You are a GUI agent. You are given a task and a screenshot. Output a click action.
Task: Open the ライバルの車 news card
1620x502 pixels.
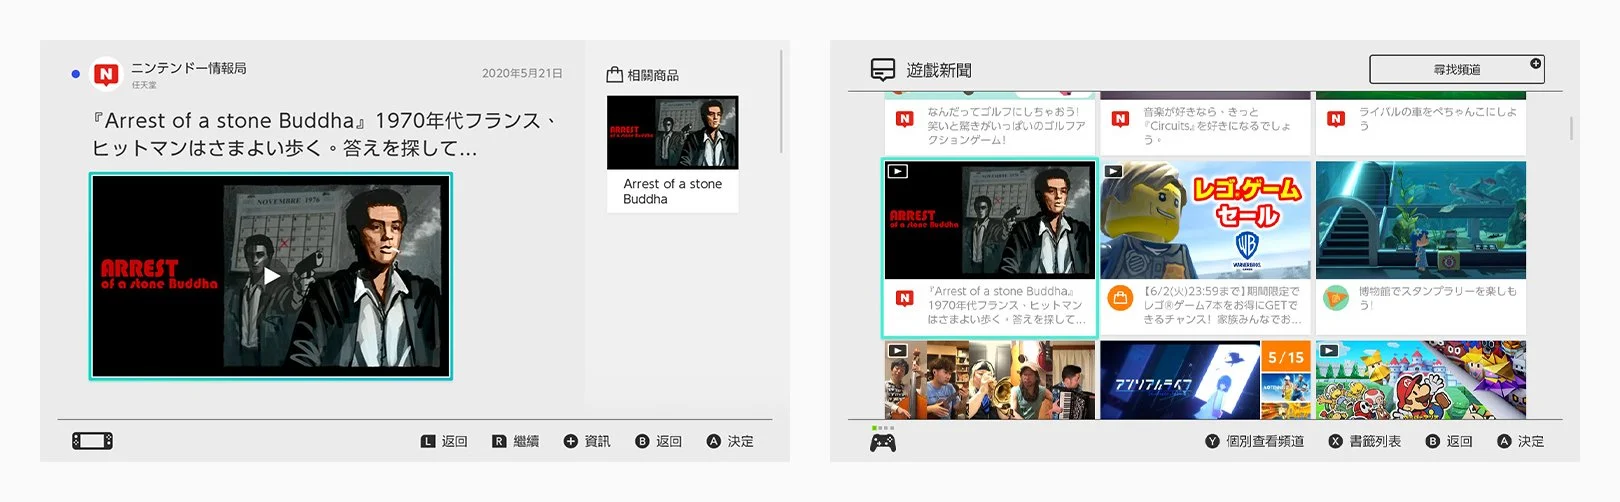1421,124
